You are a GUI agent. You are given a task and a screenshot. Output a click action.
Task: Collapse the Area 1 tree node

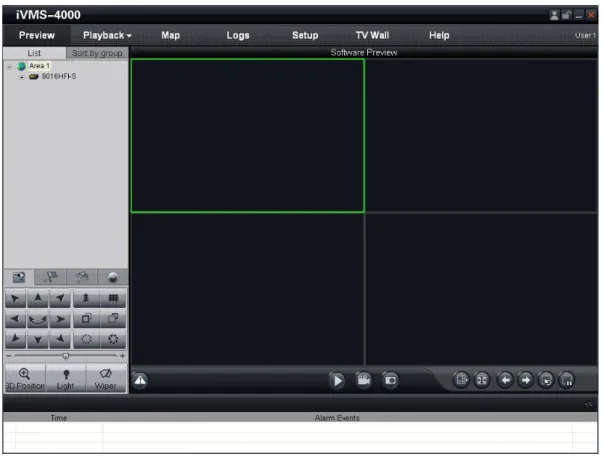pos(10,67)
